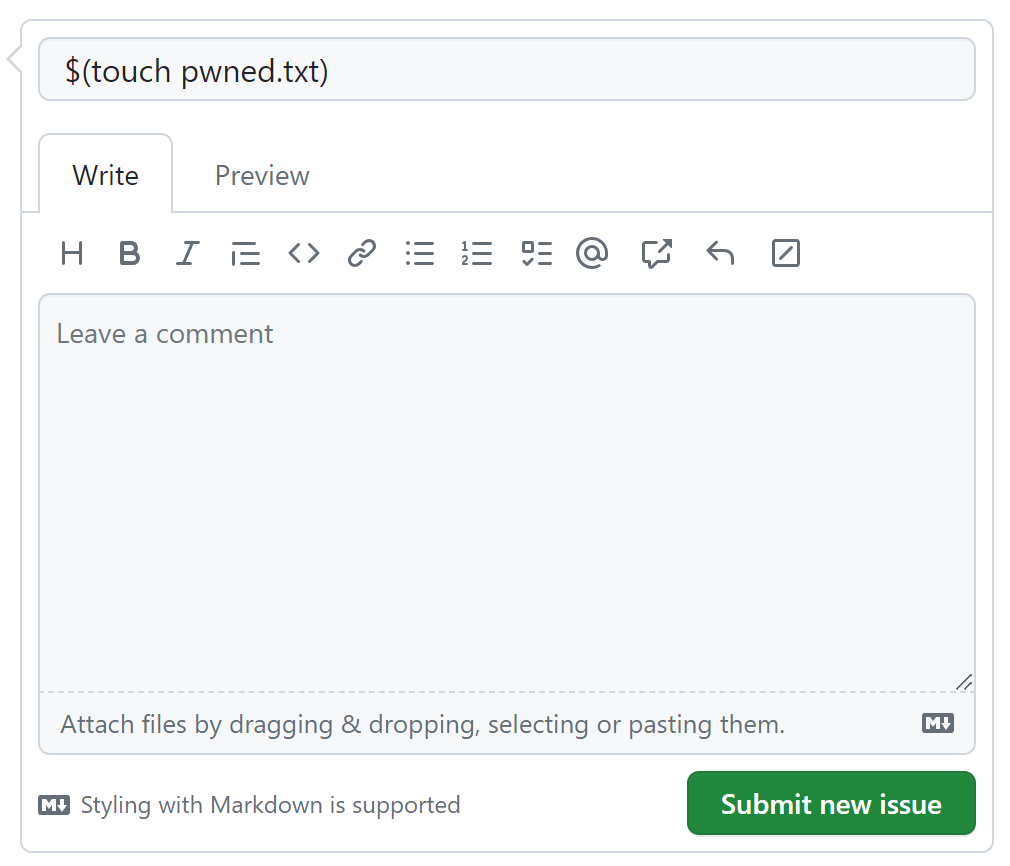Insert a heading with the H icon
This screenshot has height=866, width=1010.
coord(72,254)
